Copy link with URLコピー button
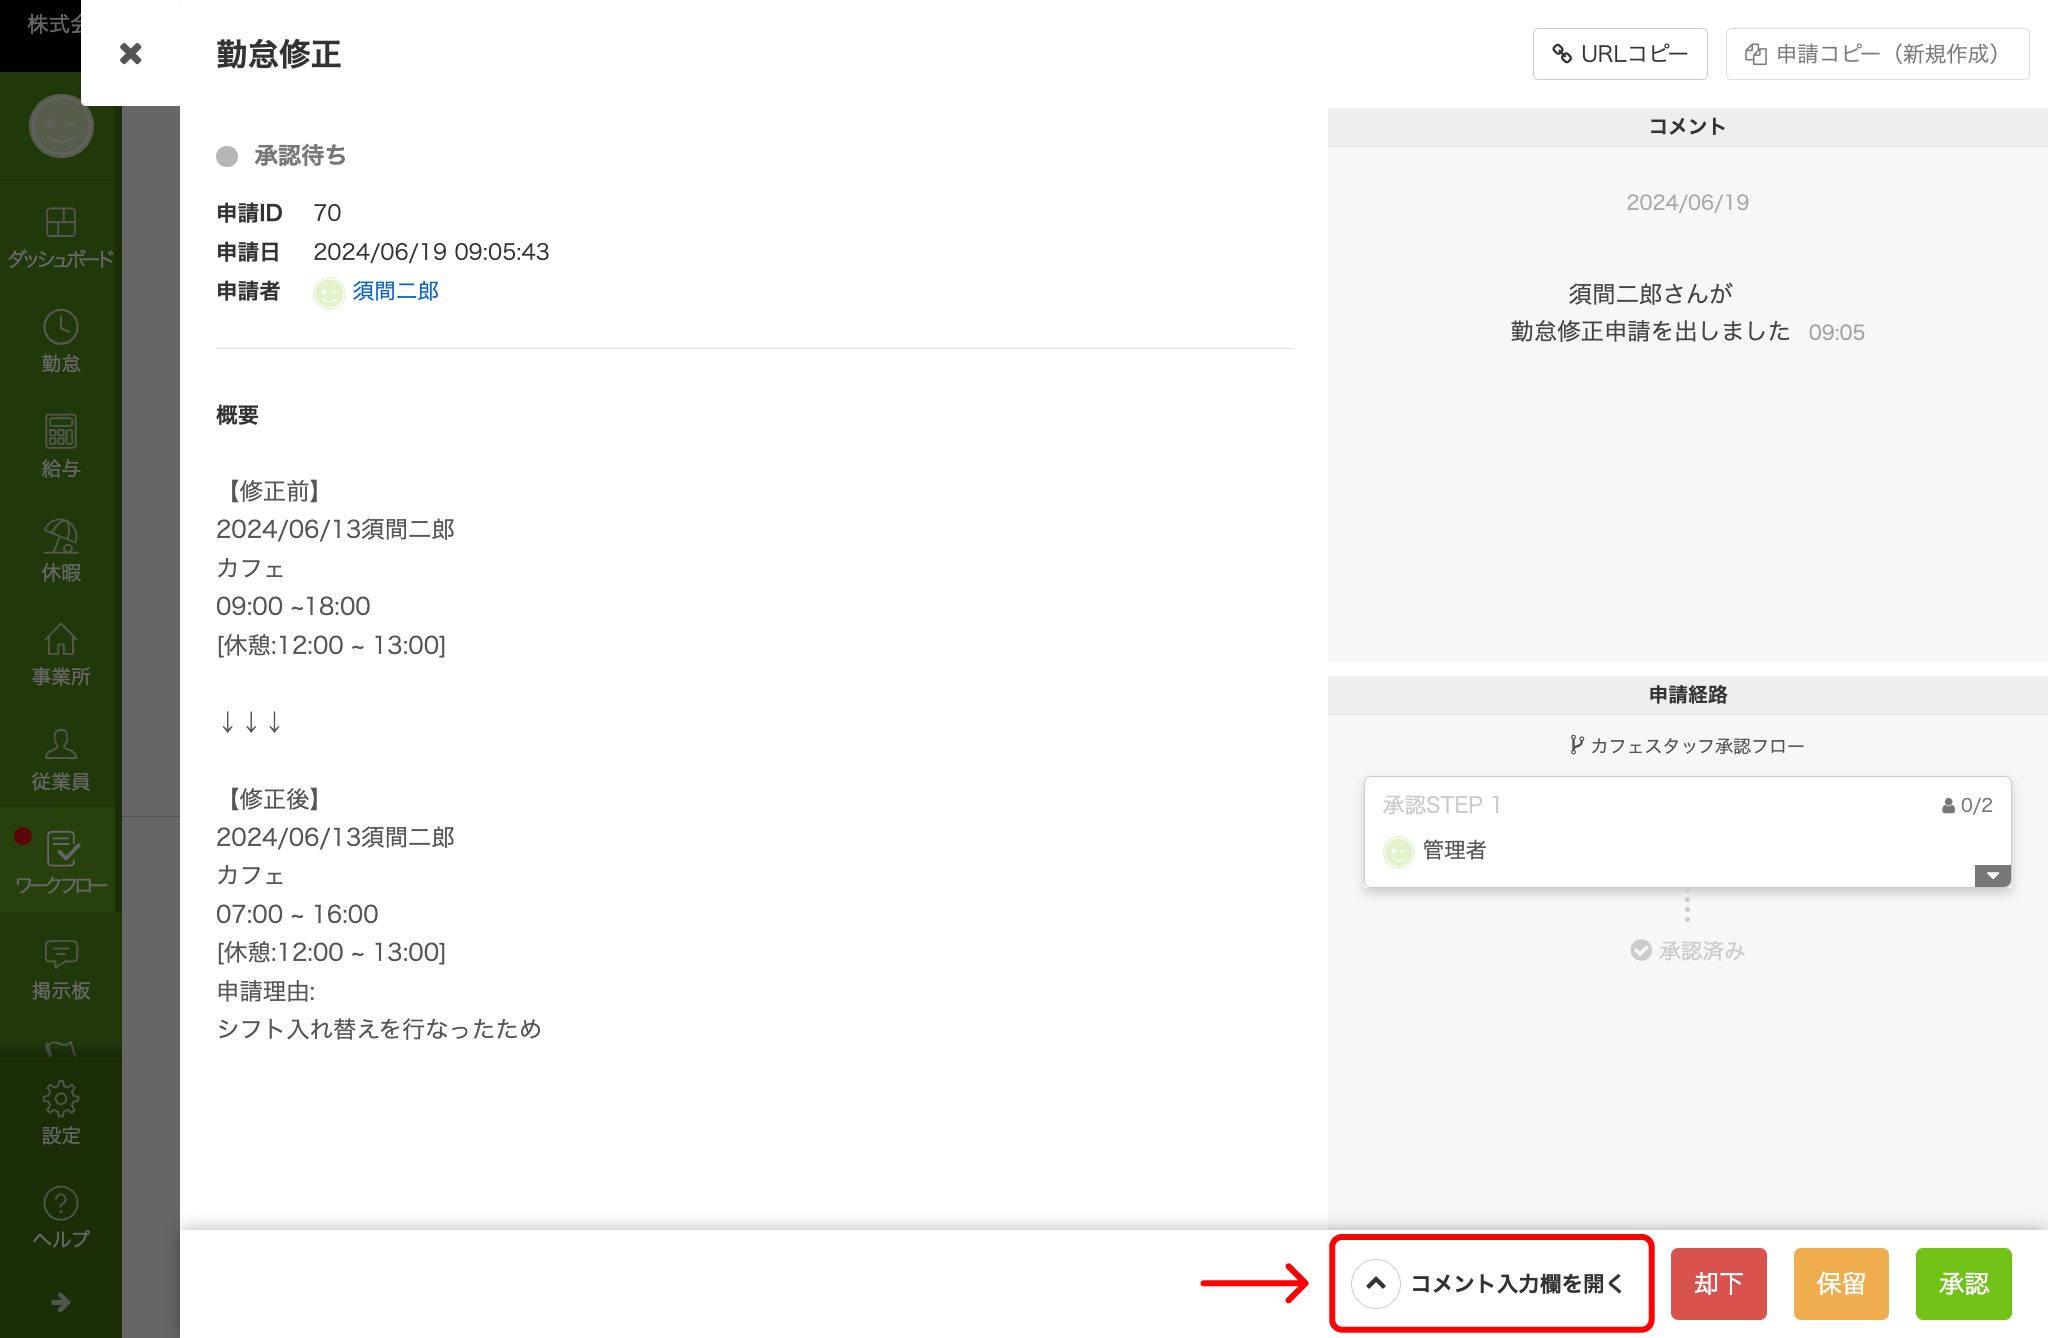Screen dimensions: 2048x1338 1619,54
